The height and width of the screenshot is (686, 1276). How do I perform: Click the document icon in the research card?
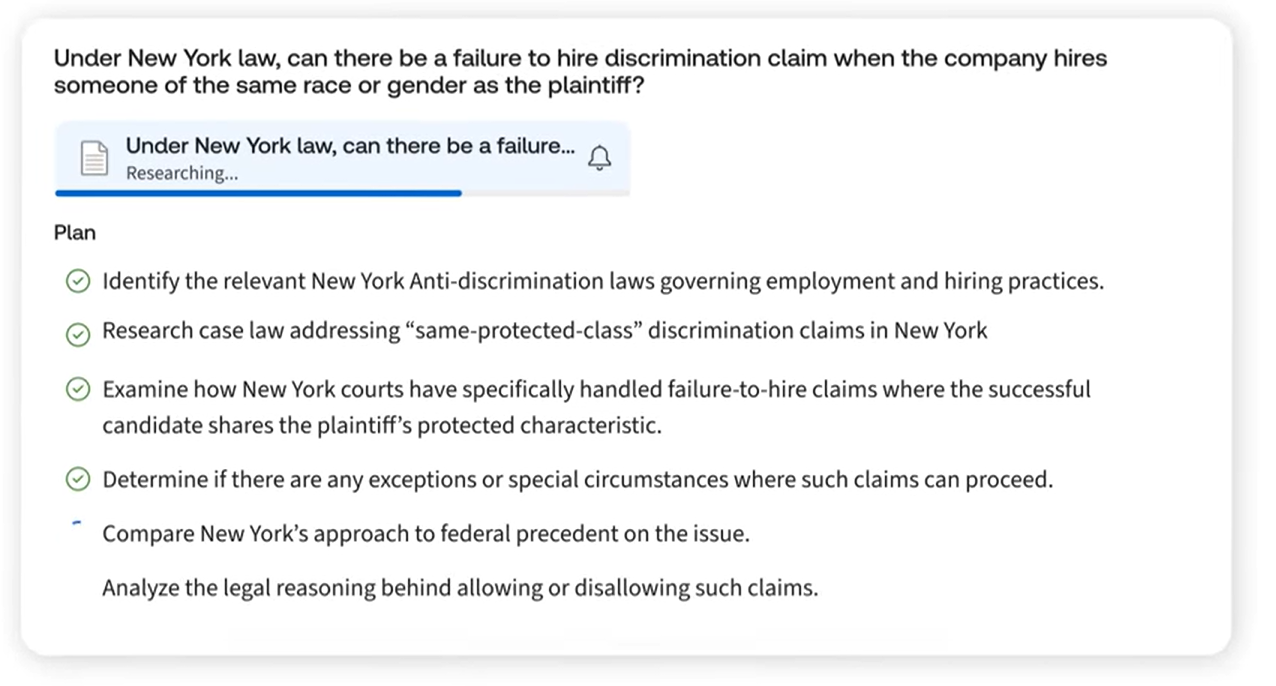(93, 158)
